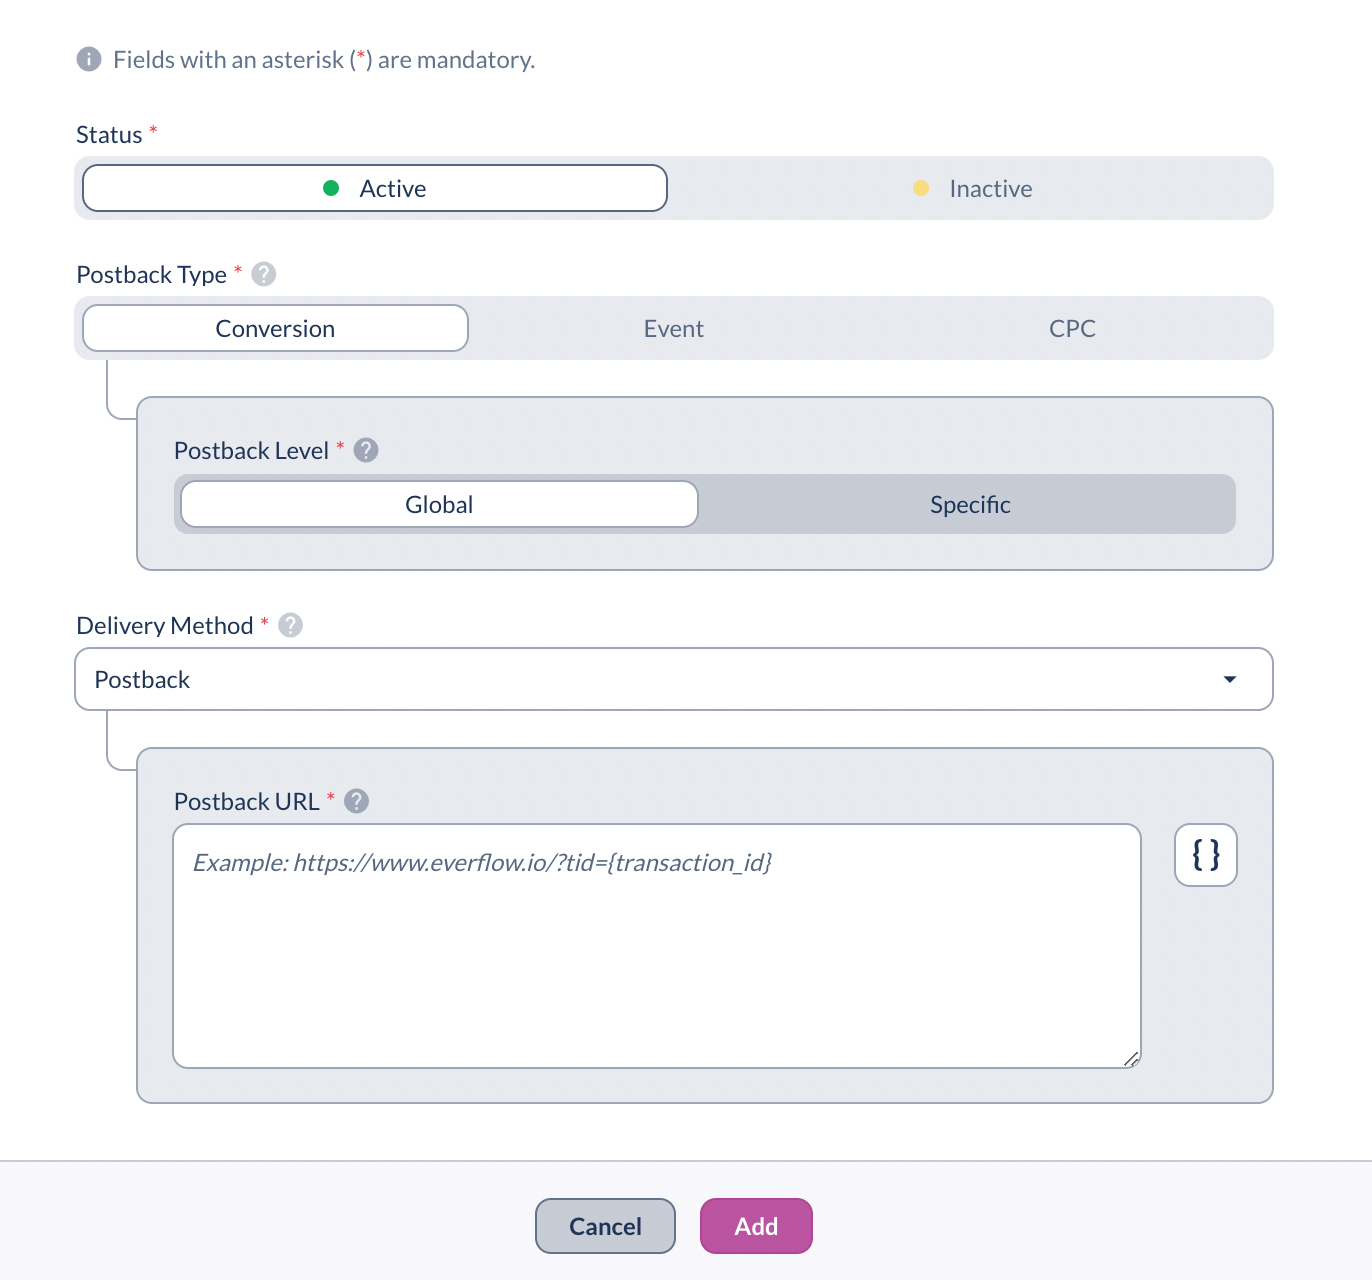The height and width of the screenshot is (1280, 1372).
Task: Set status to Inactive
Action: coord(972,188)
